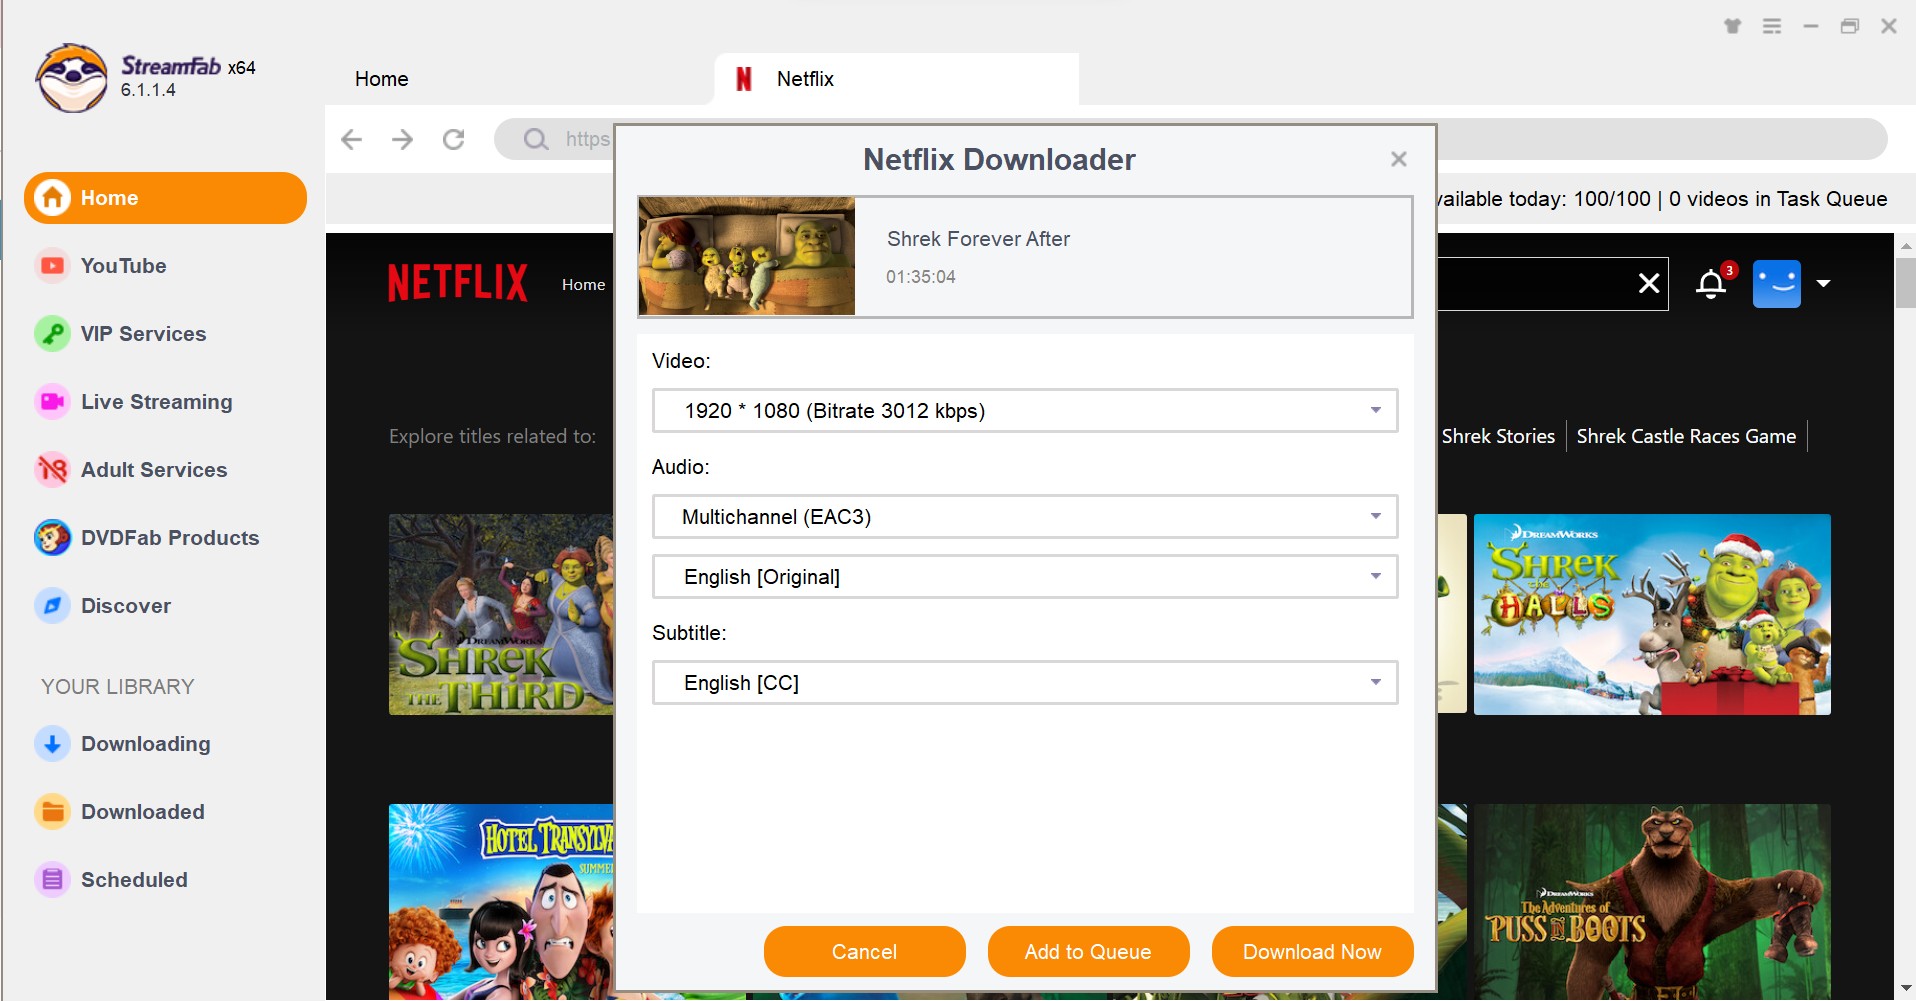The width and height of the screenshot is (1916, 1001).
Task: Go forward with the browser forward arrow
Action: tap(402, 139)
